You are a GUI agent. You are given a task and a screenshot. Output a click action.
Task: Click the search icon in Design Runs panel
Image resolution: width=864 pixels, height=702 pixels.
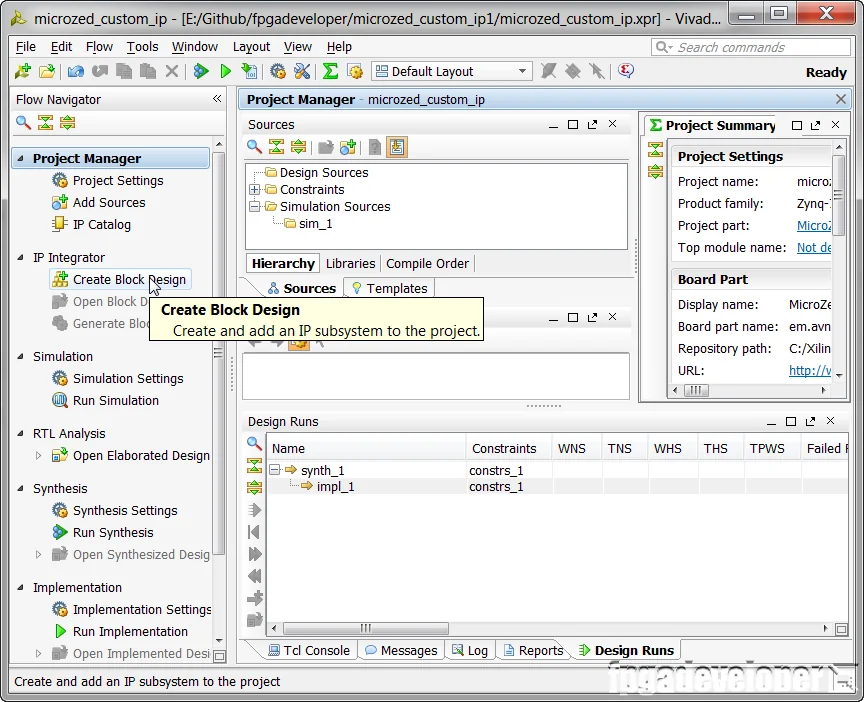254,443
